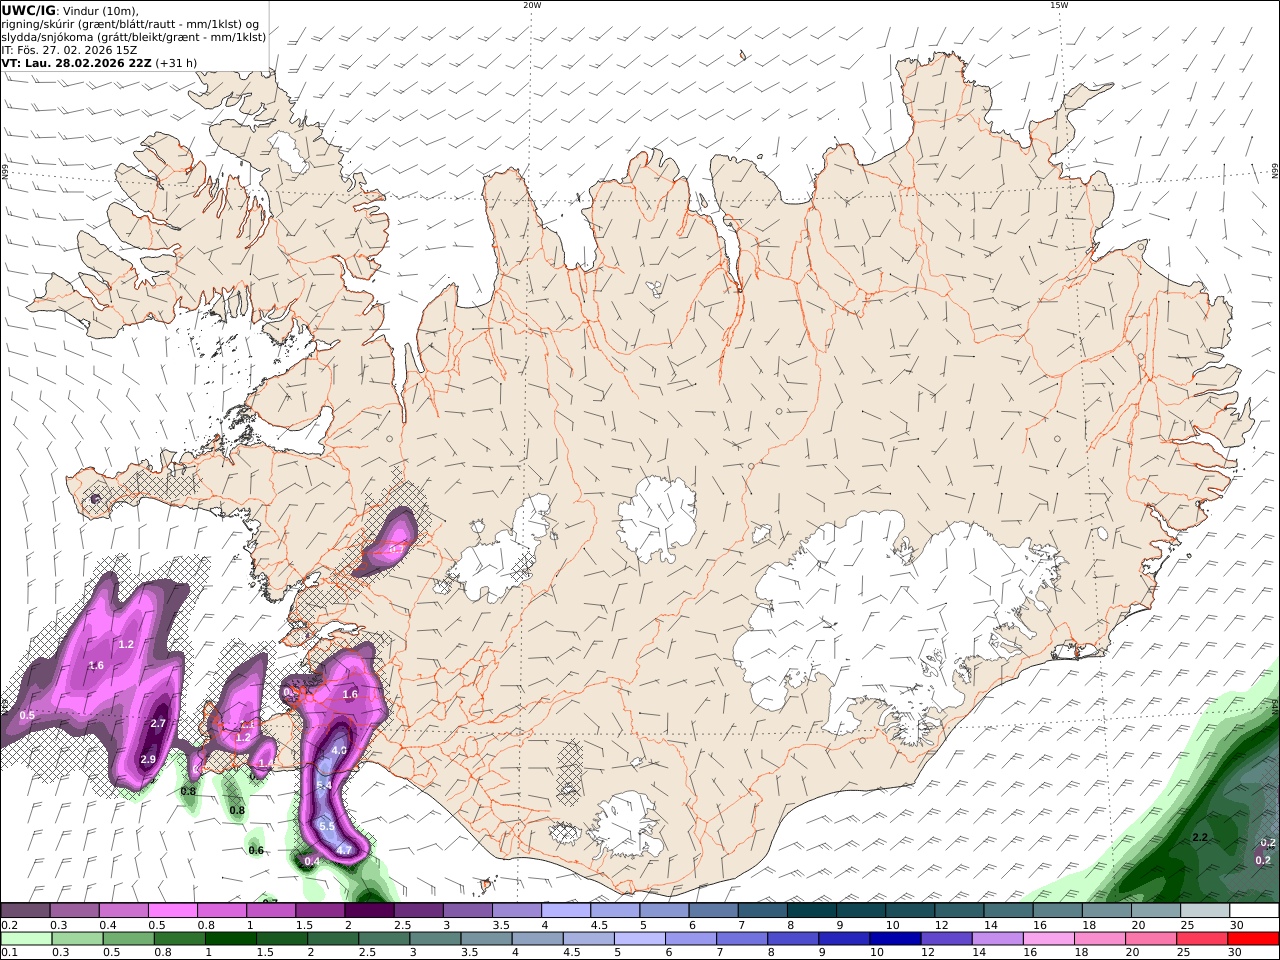Pick the white 30 swatch, upper scale
Viewport: 1280px width, 960px height.
click(1254, 911)
